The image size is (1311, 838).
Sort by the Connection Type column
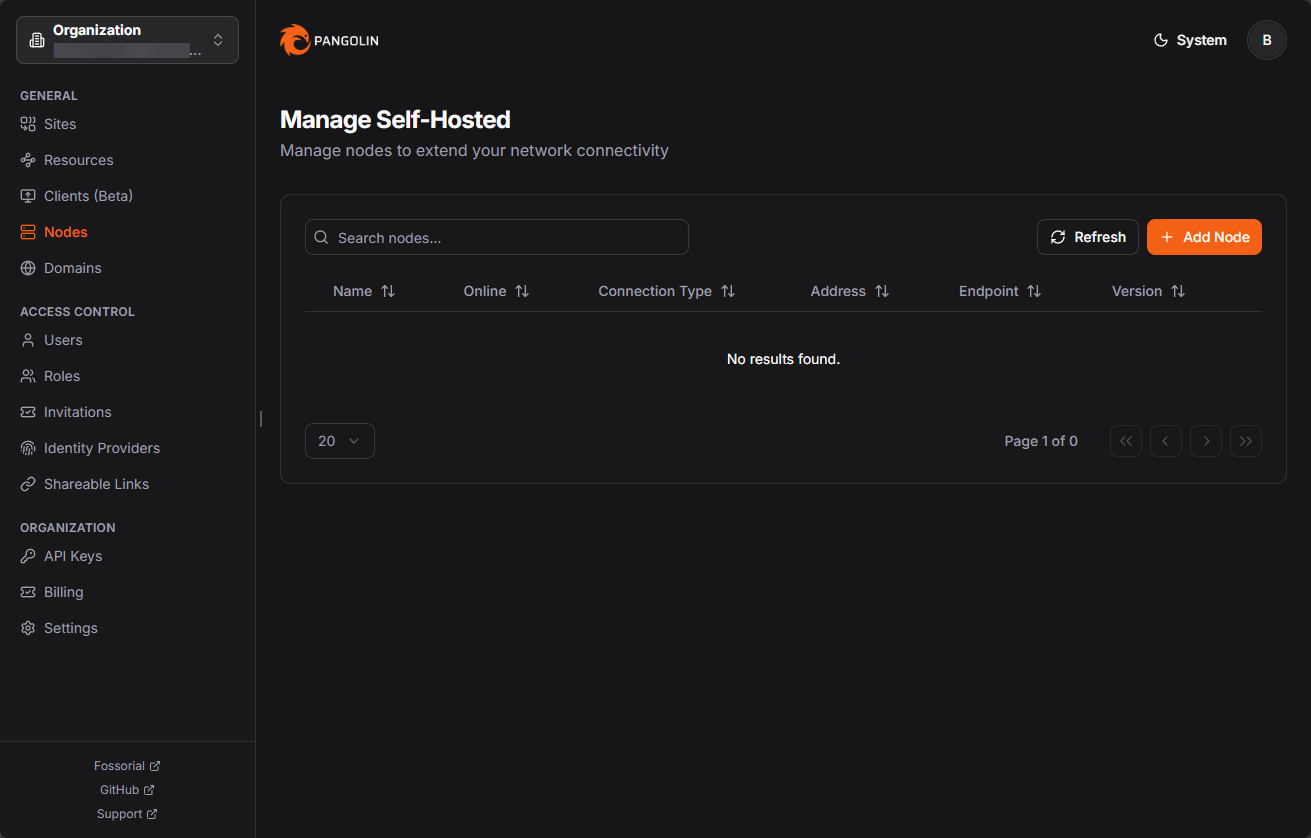[x=666, y=291]
